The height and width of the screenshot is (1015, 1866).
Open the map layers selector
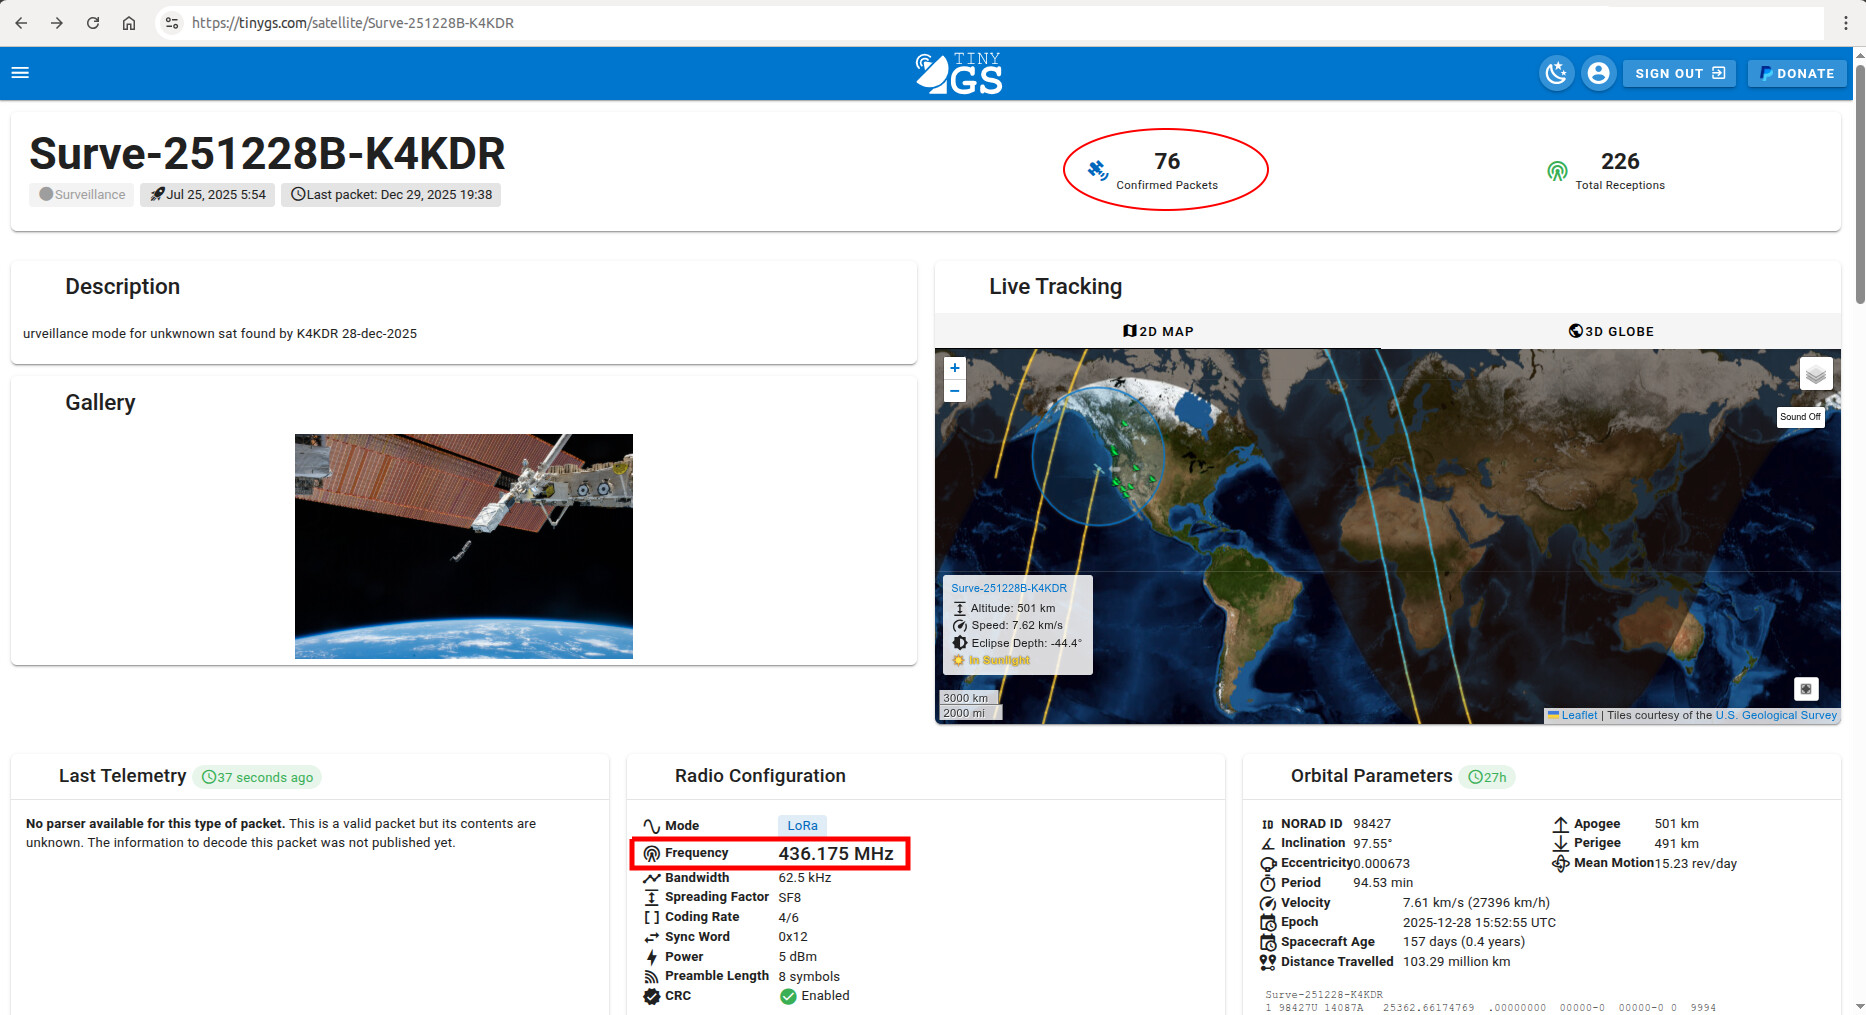point(1816,374)
